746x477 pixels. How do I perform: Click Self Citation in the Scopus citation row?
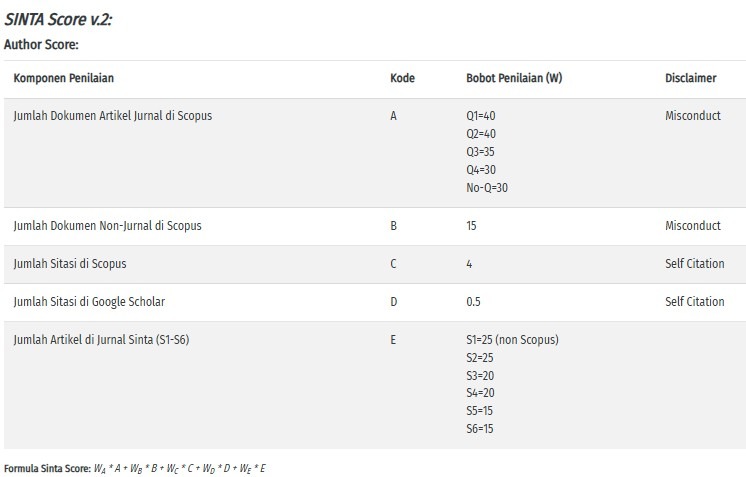695,263
